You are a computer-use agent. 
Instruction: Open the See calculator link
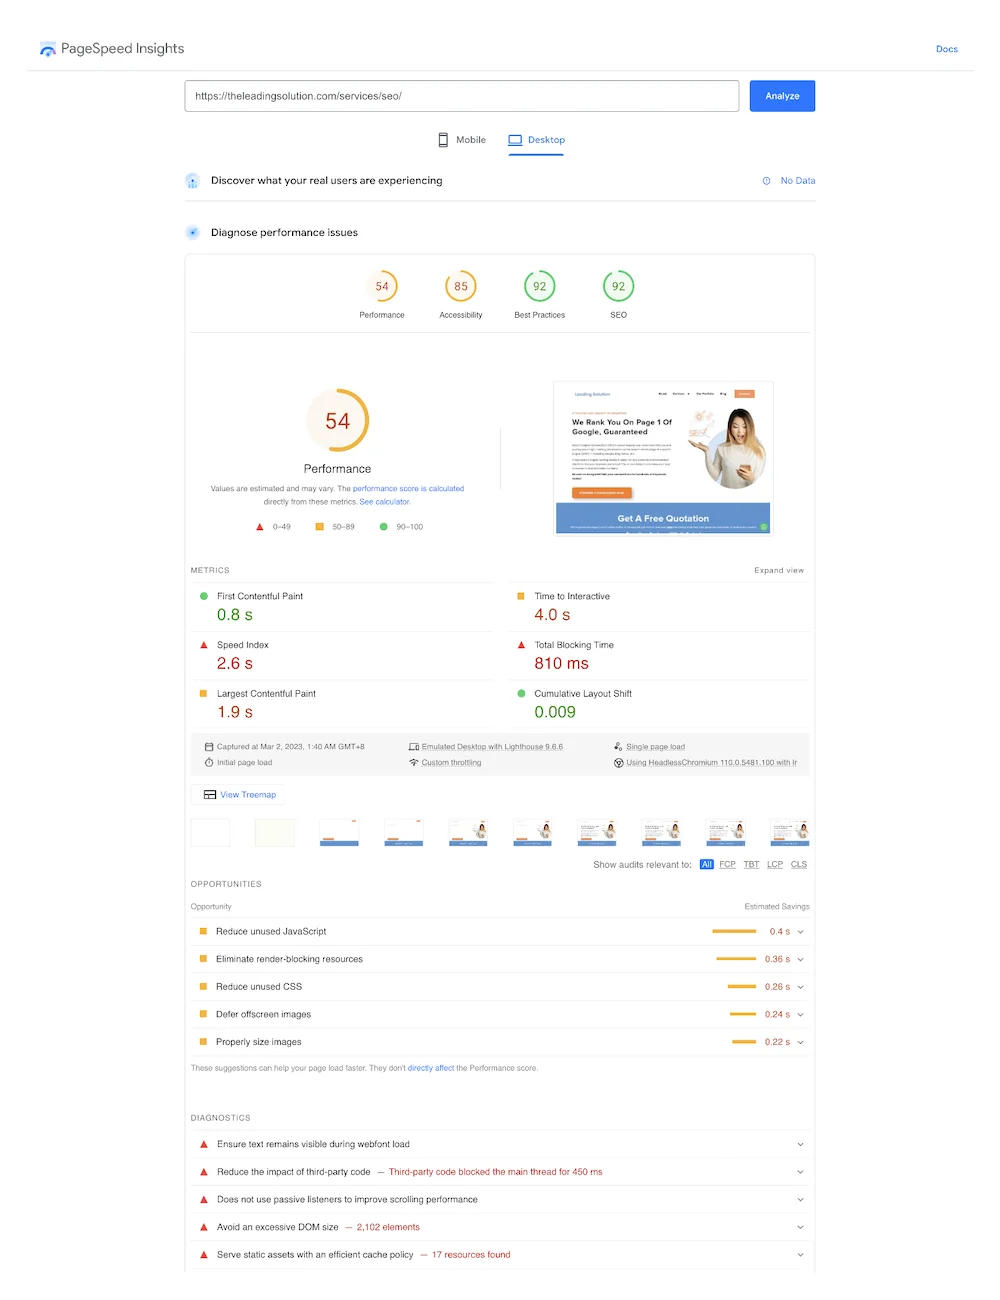(x=384, y=502)
